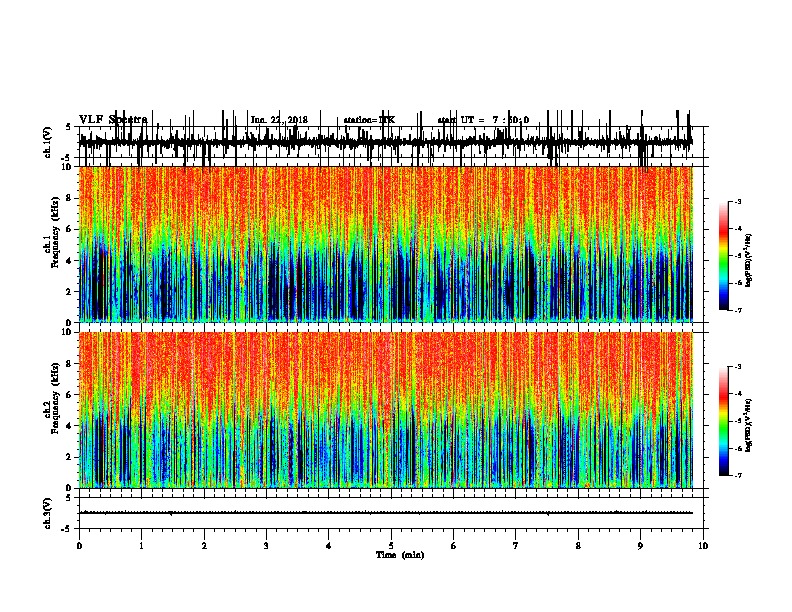Click time axis tick label "8"

(578, 546)
